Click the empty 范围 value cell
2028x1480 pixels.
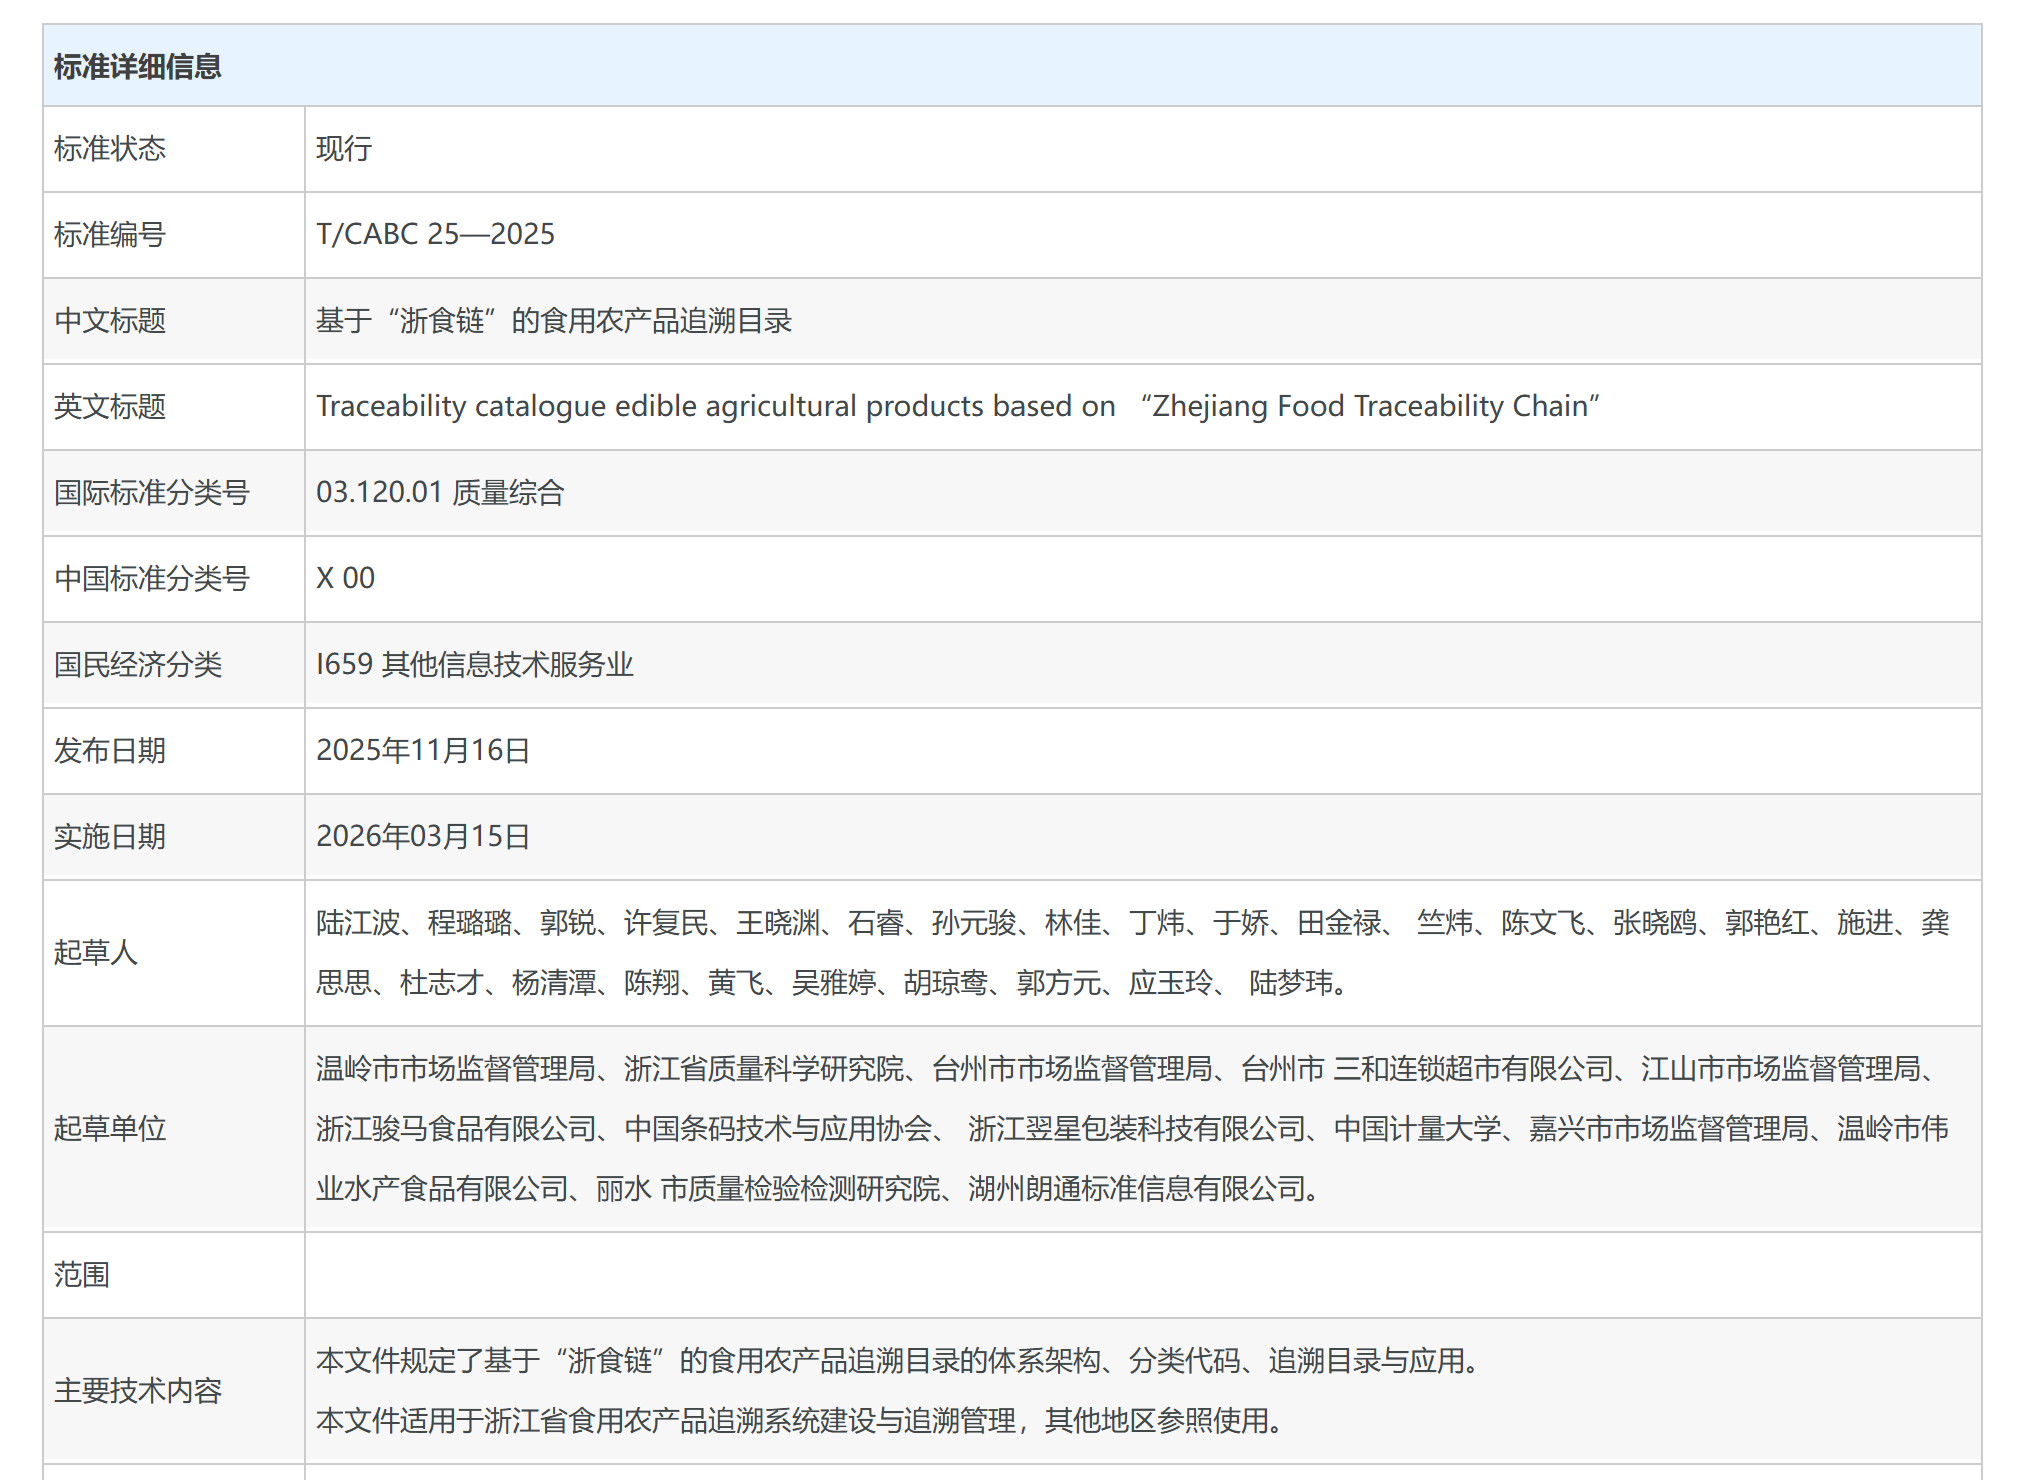tap(1142, 1274)
